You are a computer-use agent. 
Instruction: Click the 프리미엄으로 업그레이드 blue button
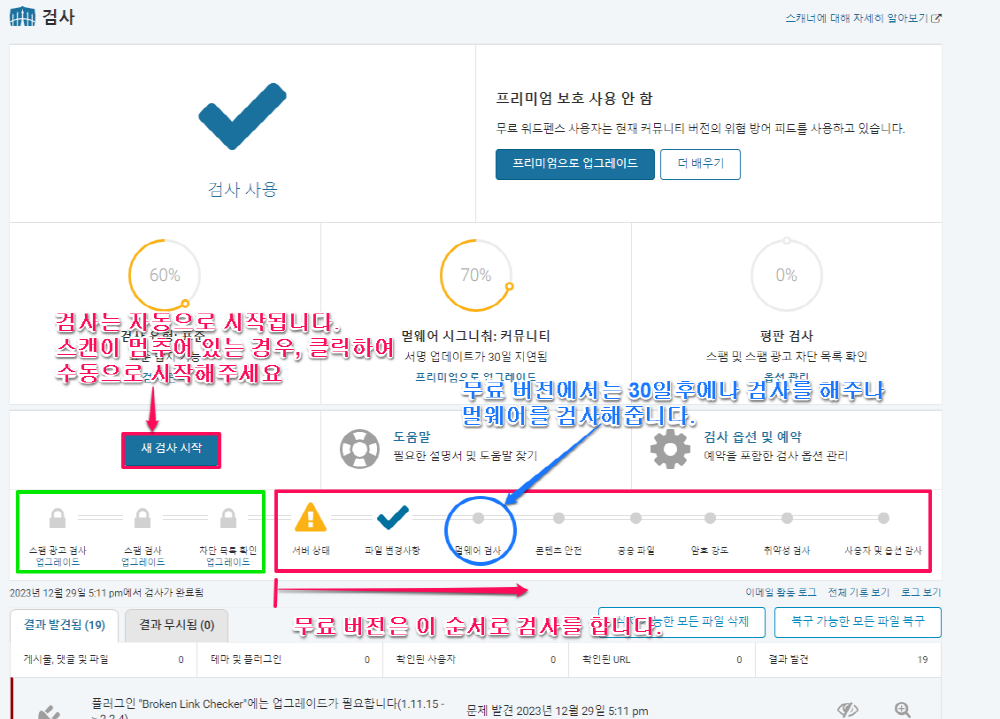575,164
